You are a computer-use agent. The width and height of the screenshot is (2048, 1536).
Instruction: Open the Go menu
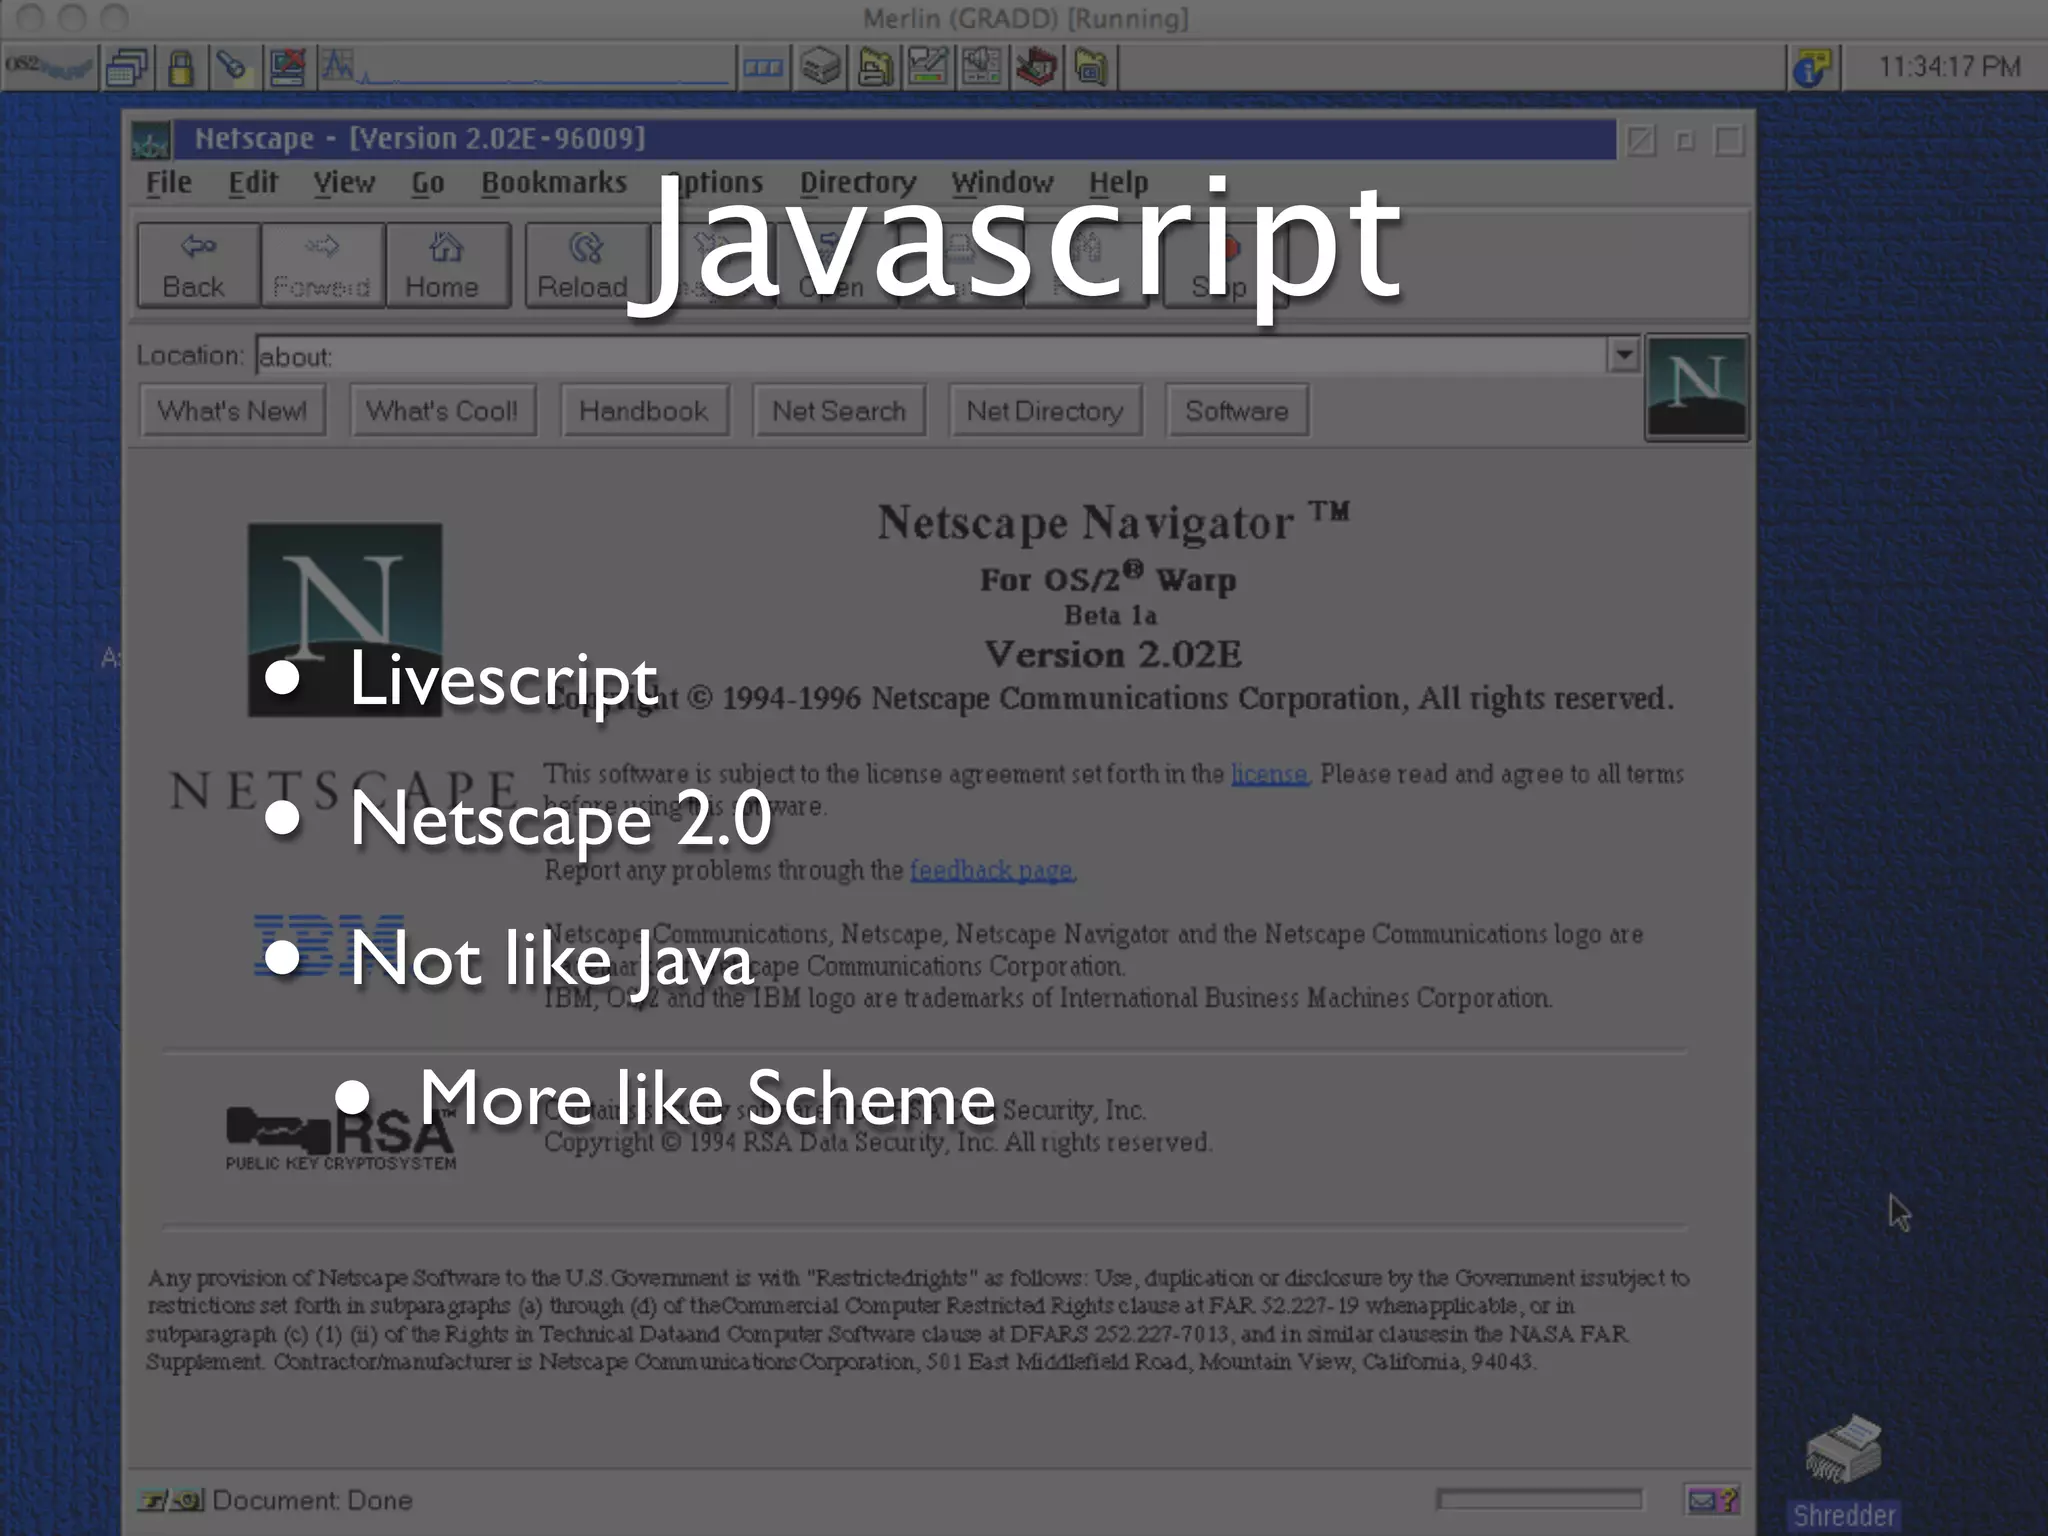428,183
